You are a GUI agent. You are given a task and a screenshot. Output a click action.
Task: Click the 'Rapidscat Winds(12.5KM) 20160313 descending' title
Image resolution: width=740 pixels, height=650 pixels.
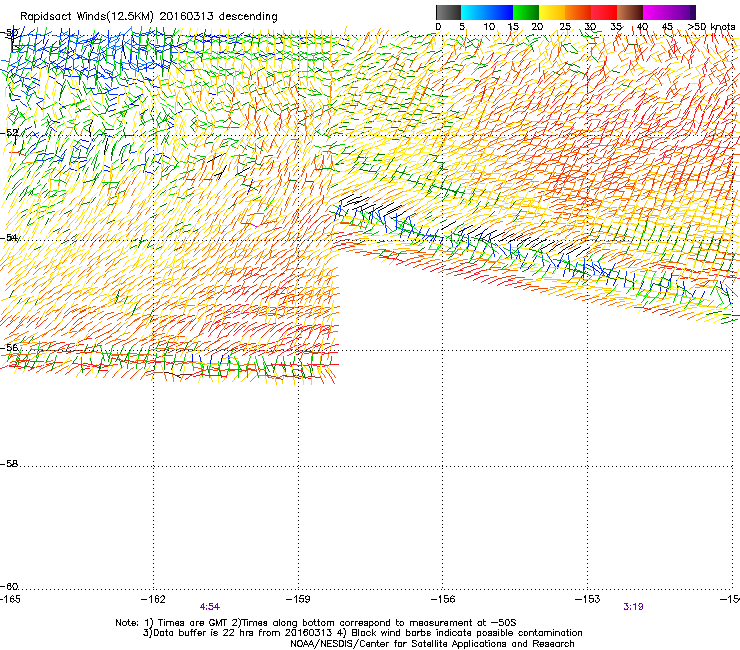coord(149,17)
